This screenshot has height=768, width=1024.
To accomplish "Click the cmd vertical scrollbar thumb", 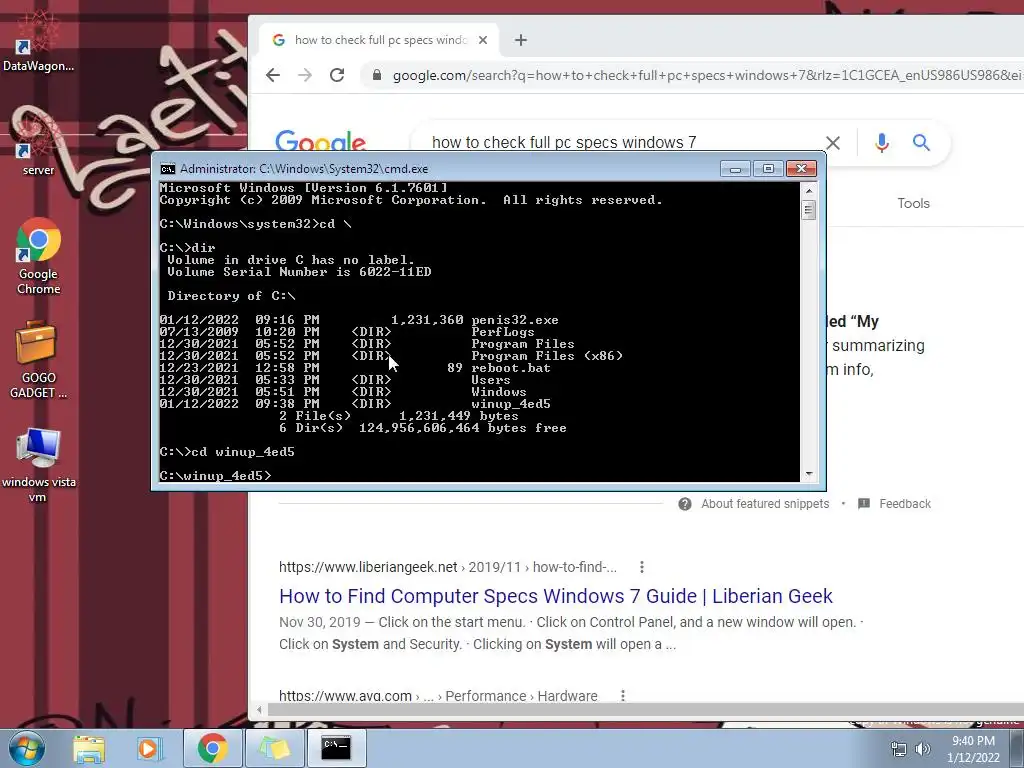I will pos(808,210).
